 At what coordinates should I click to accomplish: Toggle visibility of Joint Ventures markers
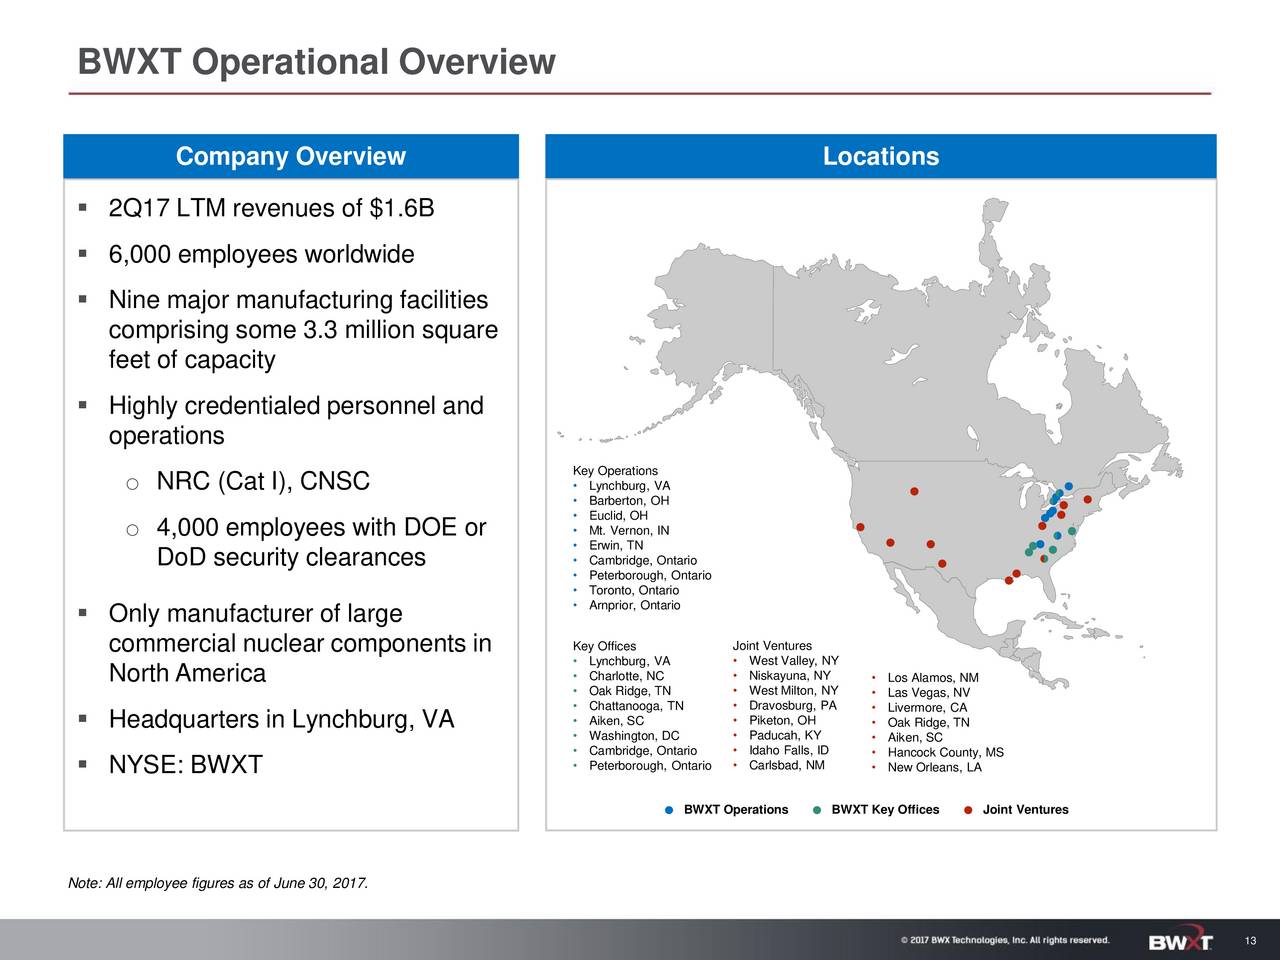(x=1024, y=809)
